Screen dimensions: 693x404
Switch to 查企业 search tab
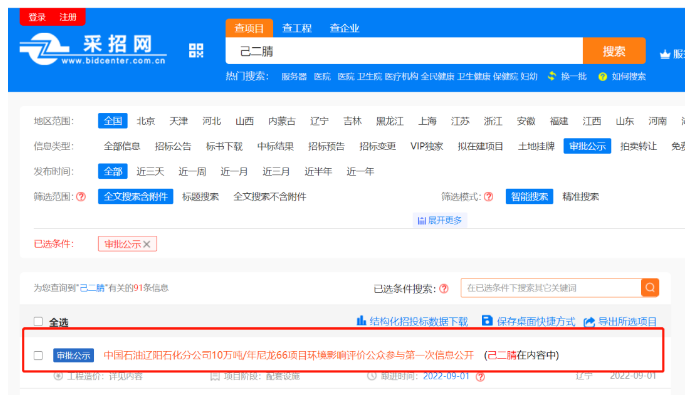coord(344,27)
